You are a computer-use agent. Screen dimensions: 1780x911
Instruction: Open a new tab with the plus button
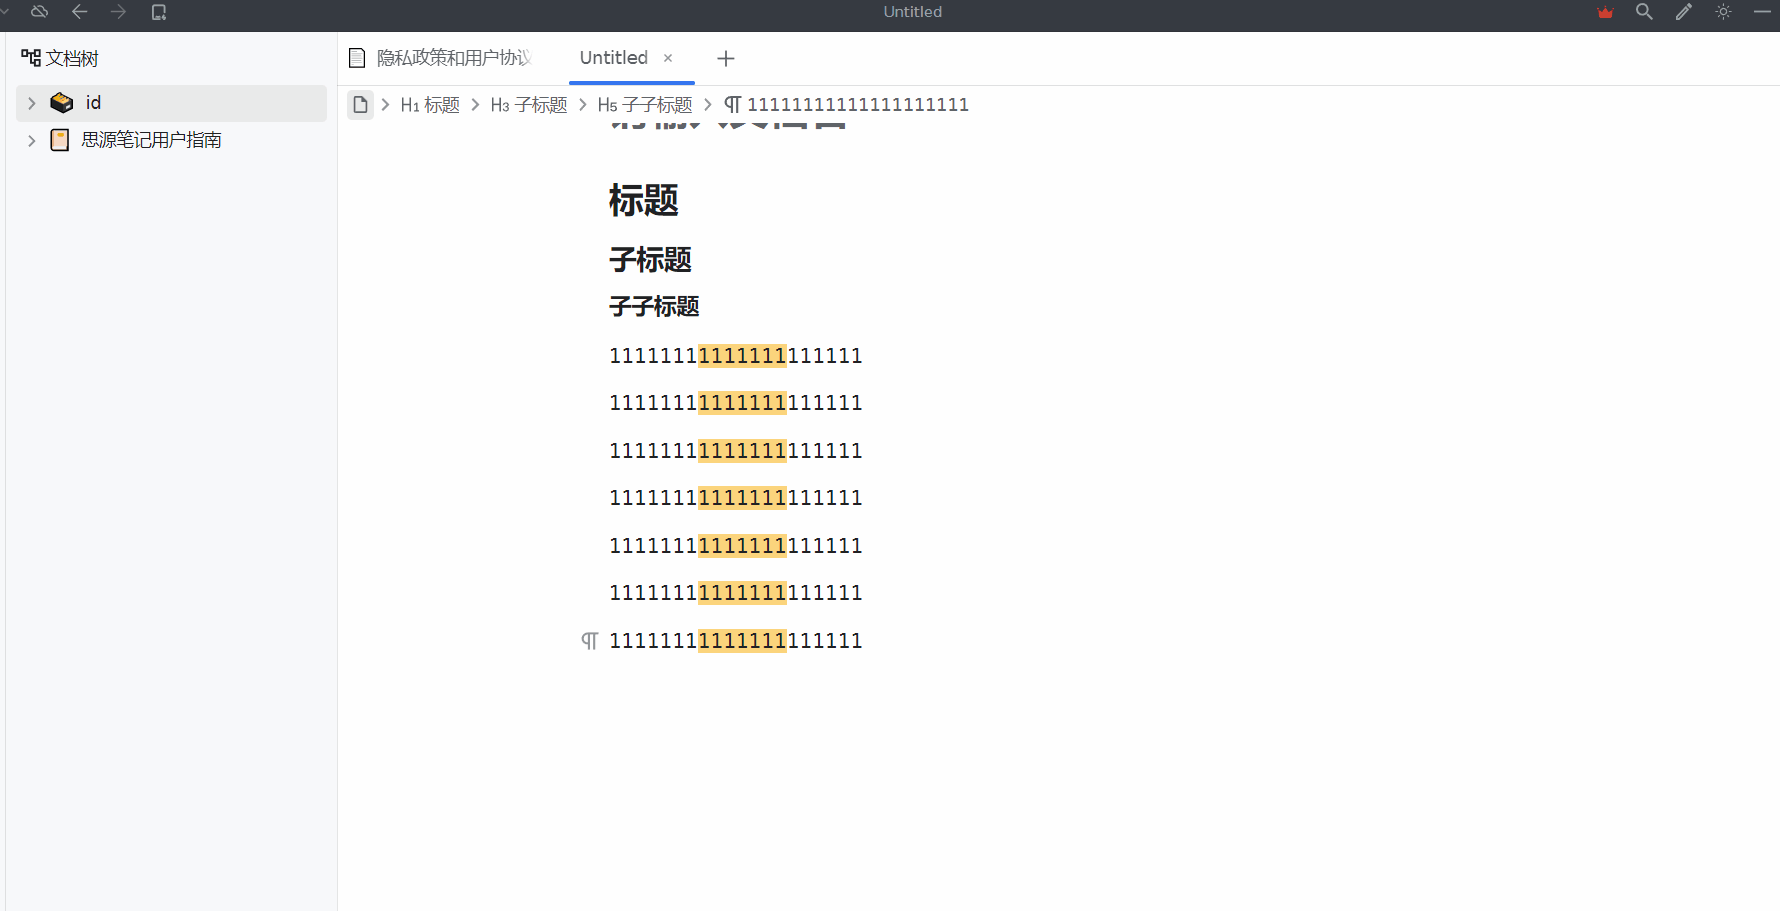(726, 58)
